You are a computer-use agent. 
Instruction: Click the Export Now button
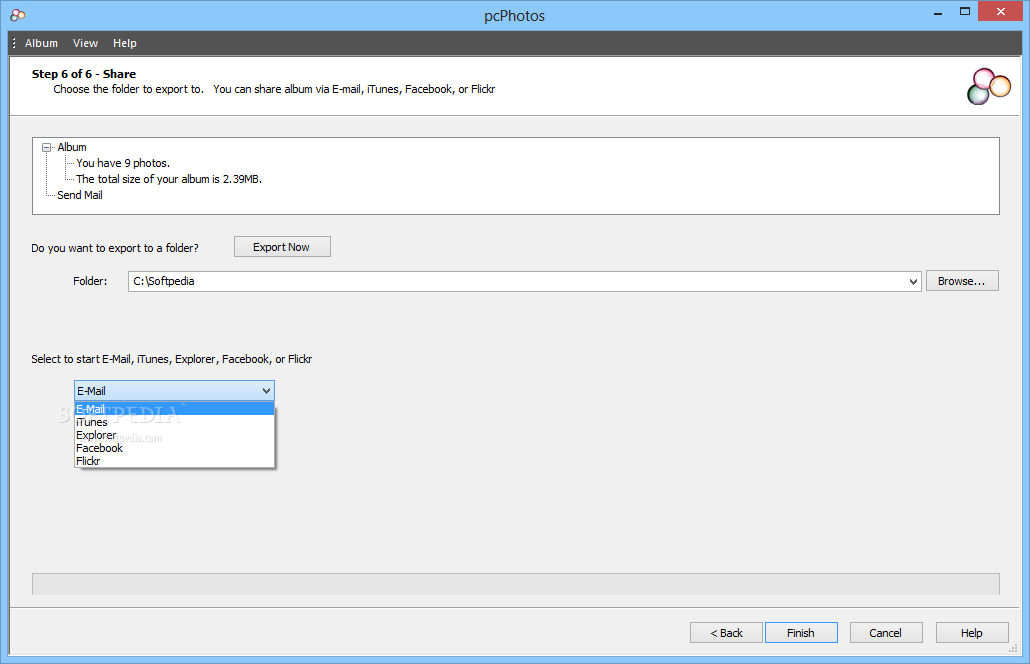pyautogui.click(x=282, y=247)
